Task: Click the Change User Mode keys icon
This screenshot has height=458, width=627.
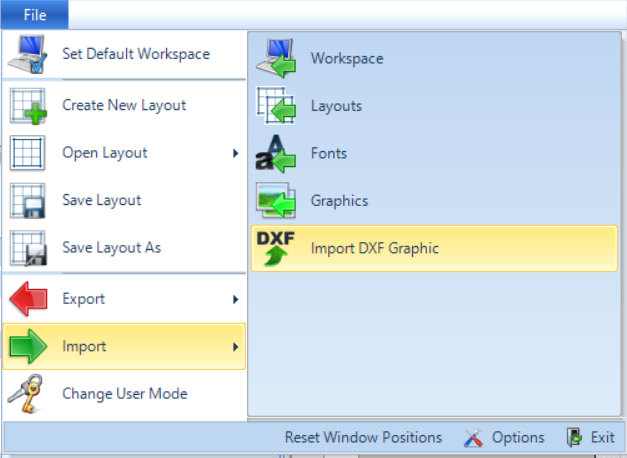Action: click(x=28, y=393)
